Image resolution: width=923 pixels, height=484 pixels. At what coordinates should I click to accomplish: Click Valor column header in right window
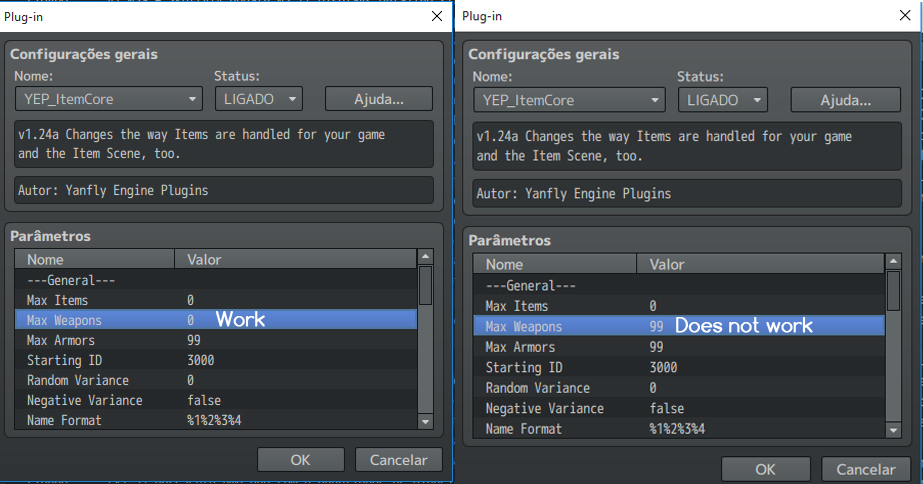click(x=761, y=264)
